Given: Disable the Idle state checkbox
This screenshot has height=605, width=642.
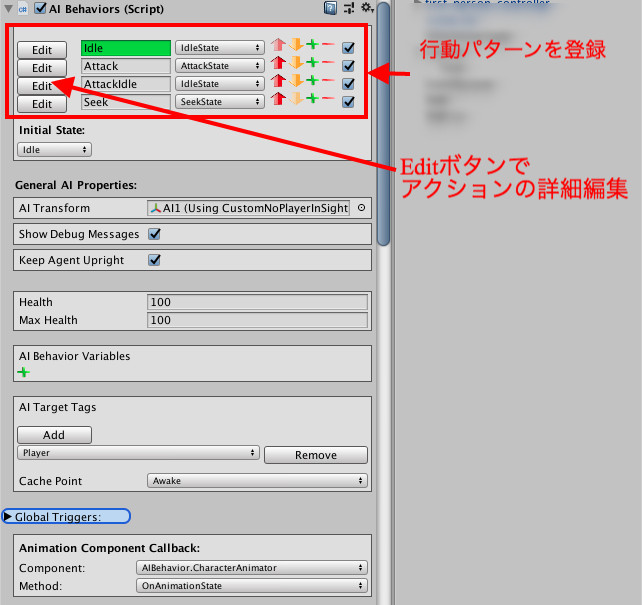Looking at the screenshot, I should point(348,47).
